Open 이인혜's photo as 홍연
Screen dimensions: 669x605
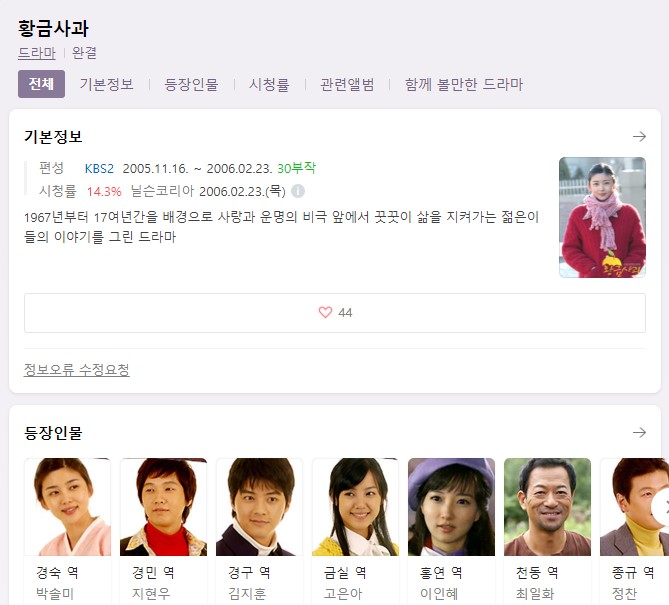click(451, 507)
